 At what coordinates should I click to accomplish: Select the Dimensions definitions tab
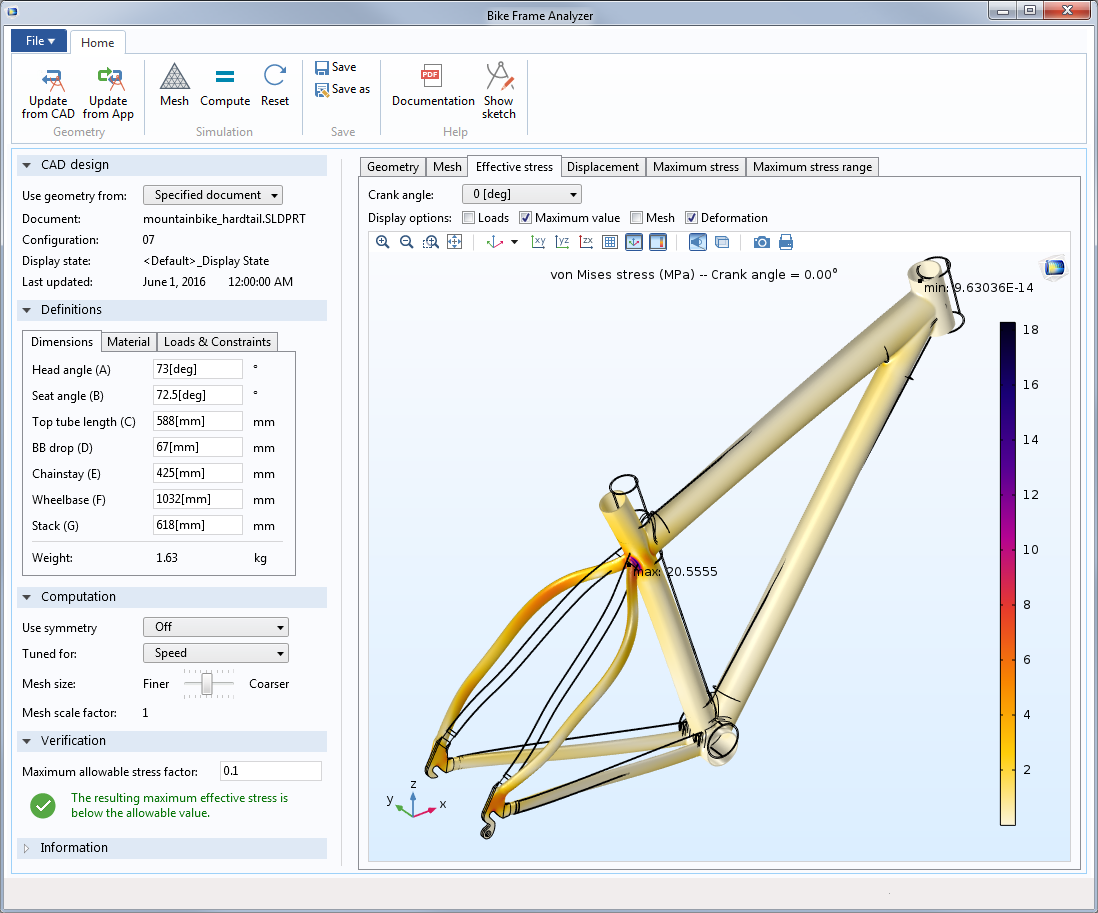tap(62, 342)
